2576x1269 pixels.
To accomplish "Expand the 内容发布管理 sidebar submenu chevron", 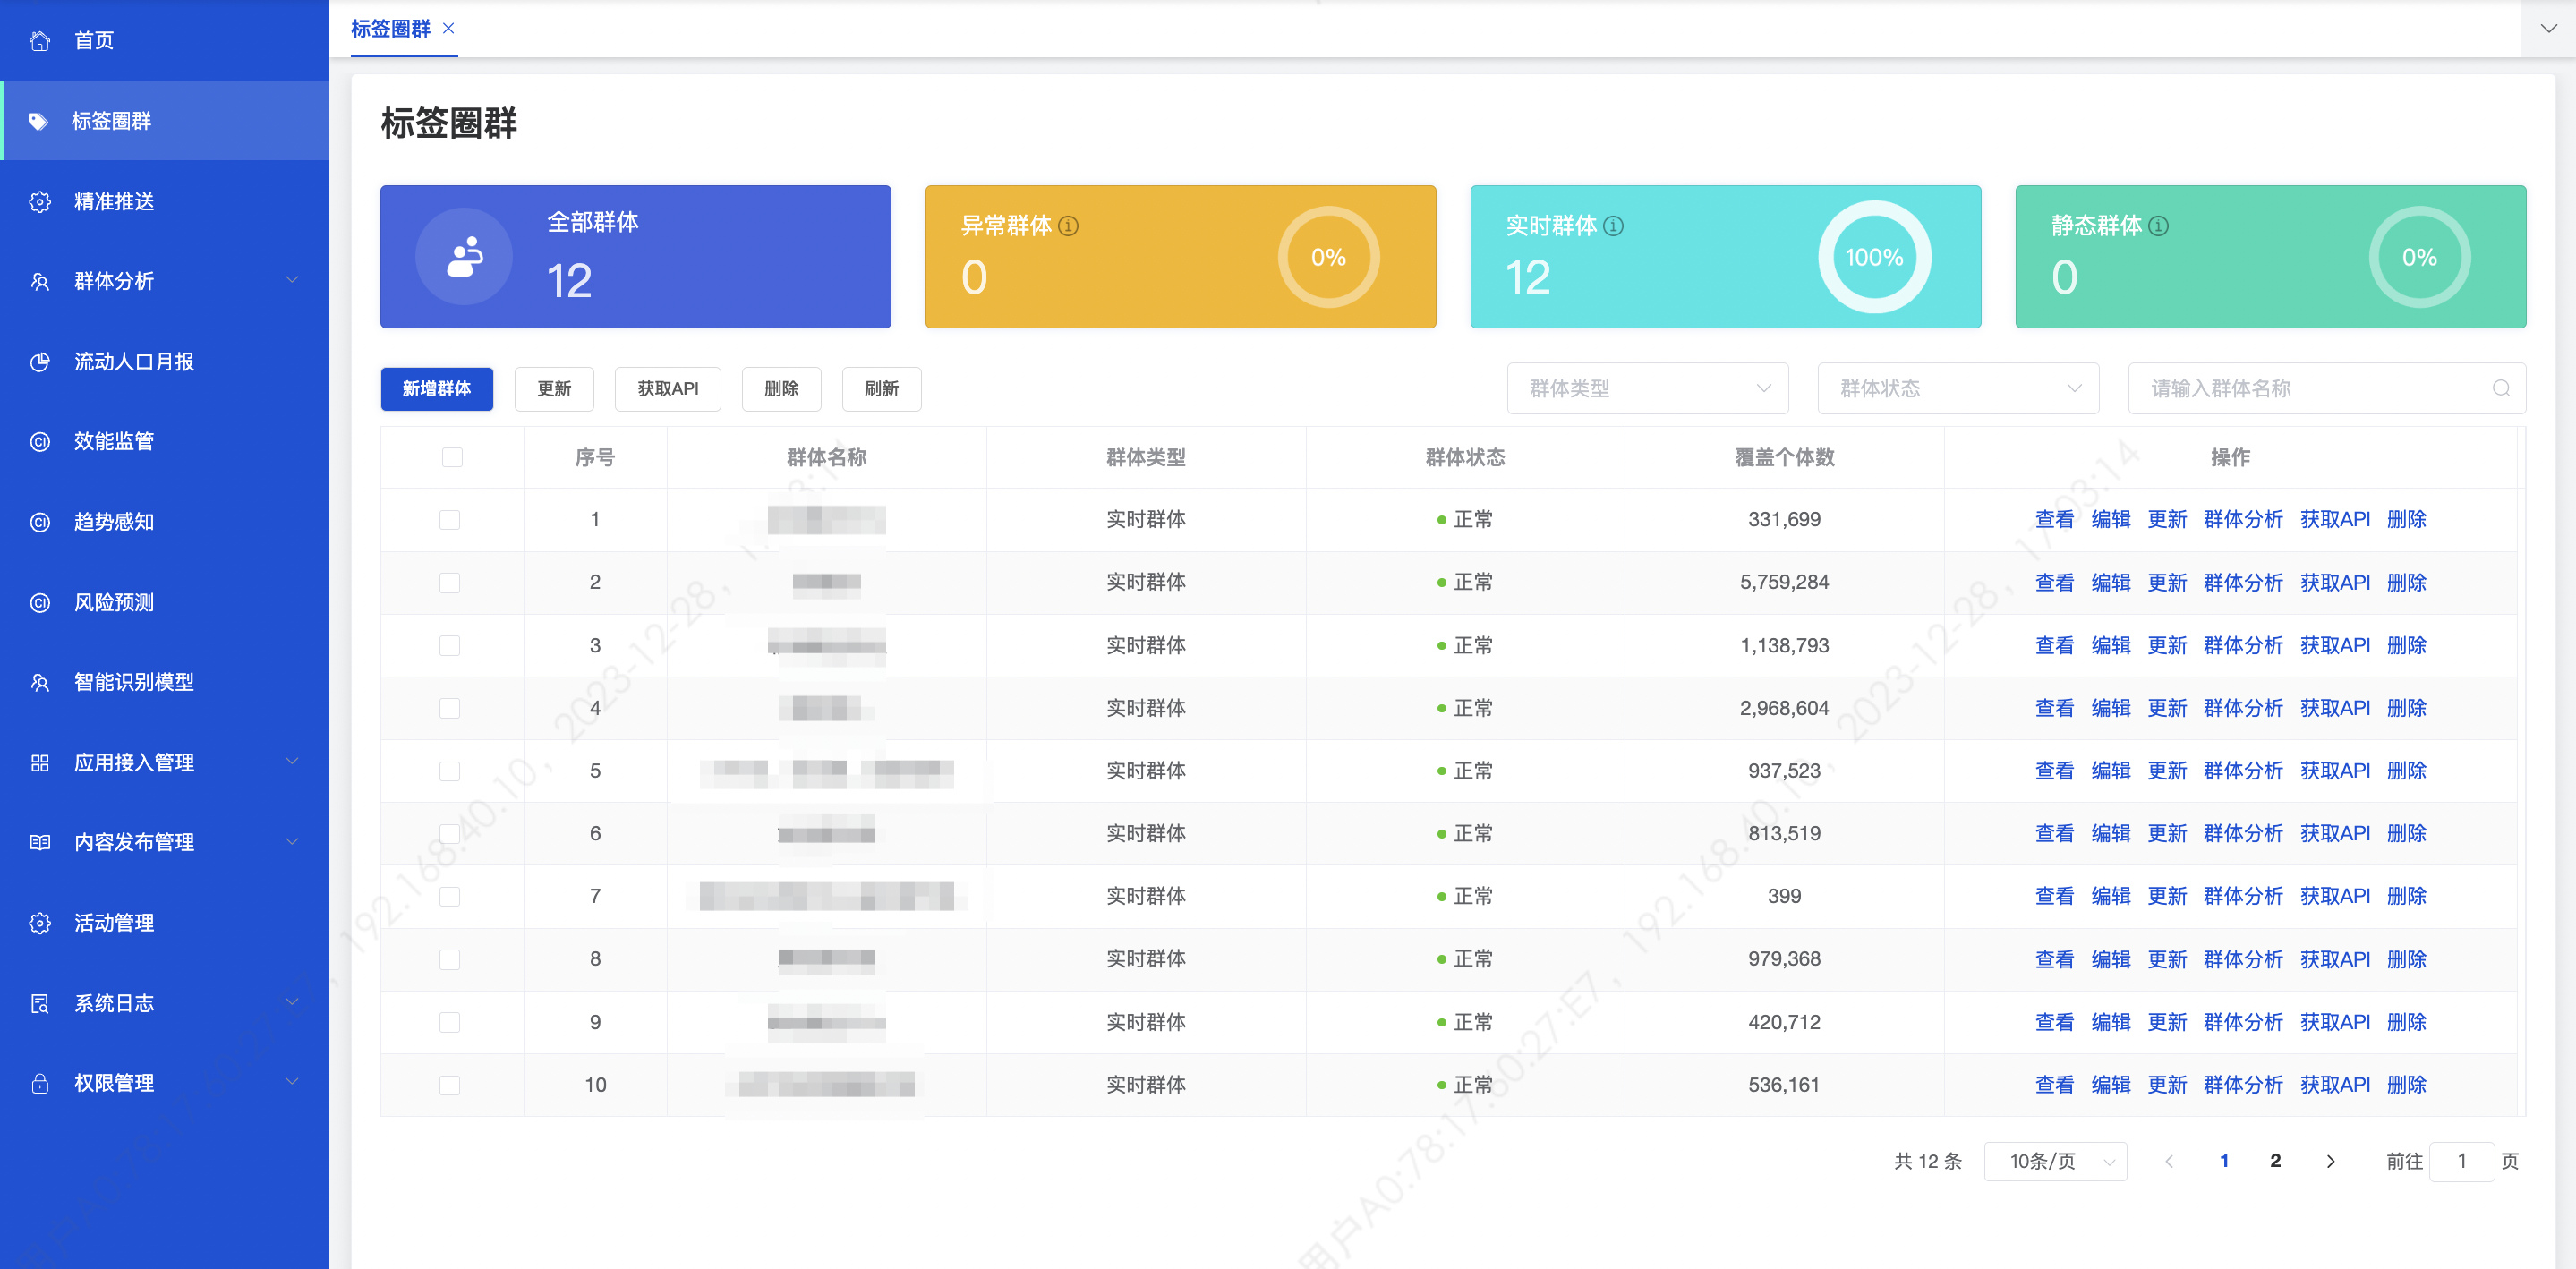I will (292, 841).
